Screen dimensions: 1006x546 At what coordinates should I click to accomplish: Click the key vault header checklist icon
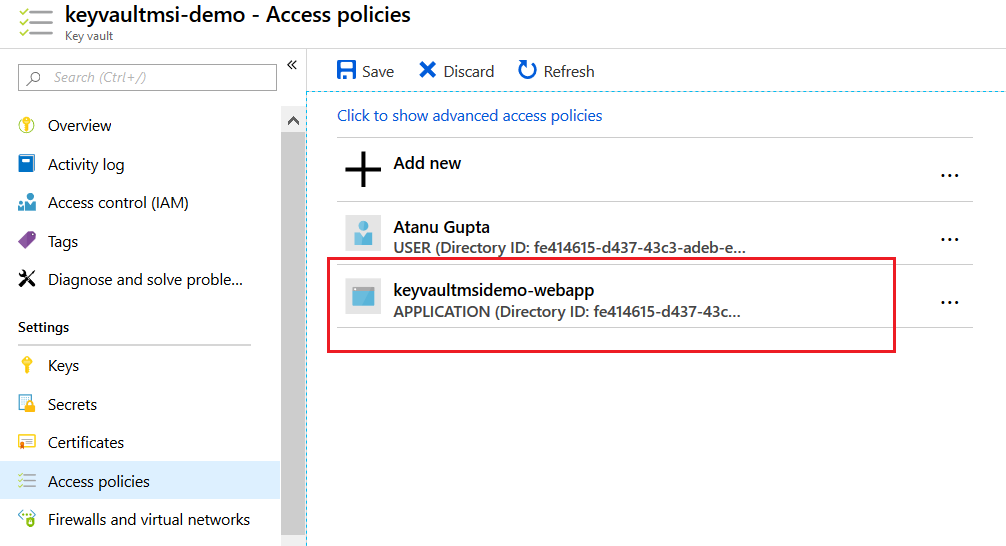pos(35,22)
